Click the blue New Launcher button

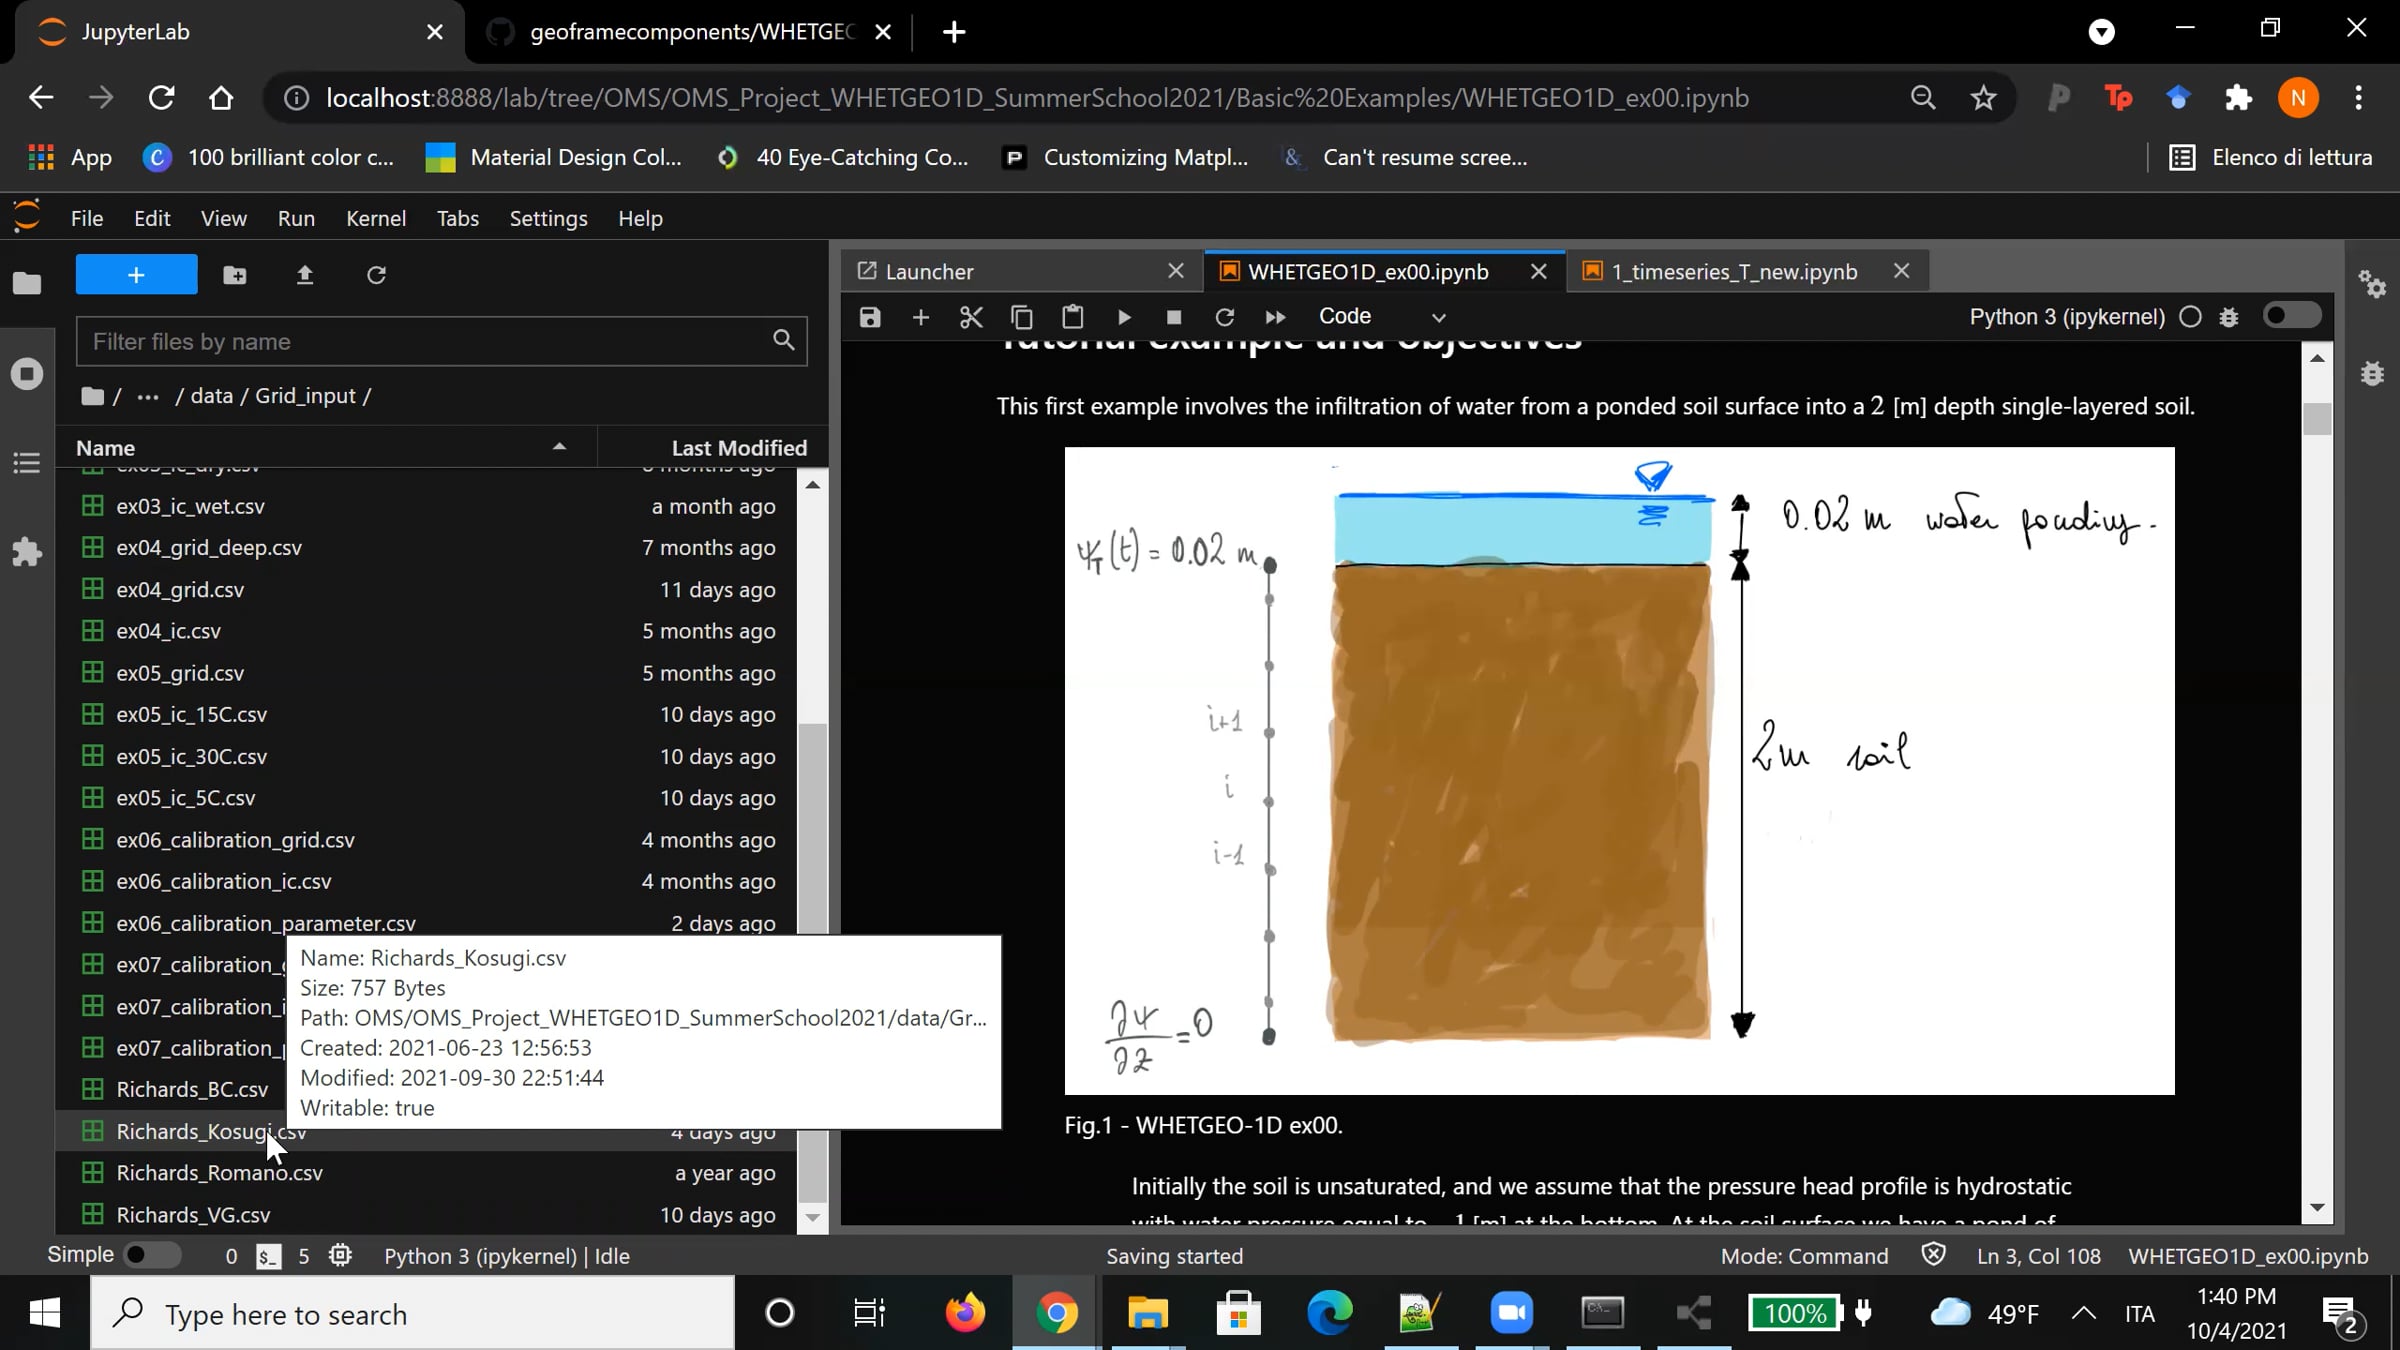click(137, 275)
